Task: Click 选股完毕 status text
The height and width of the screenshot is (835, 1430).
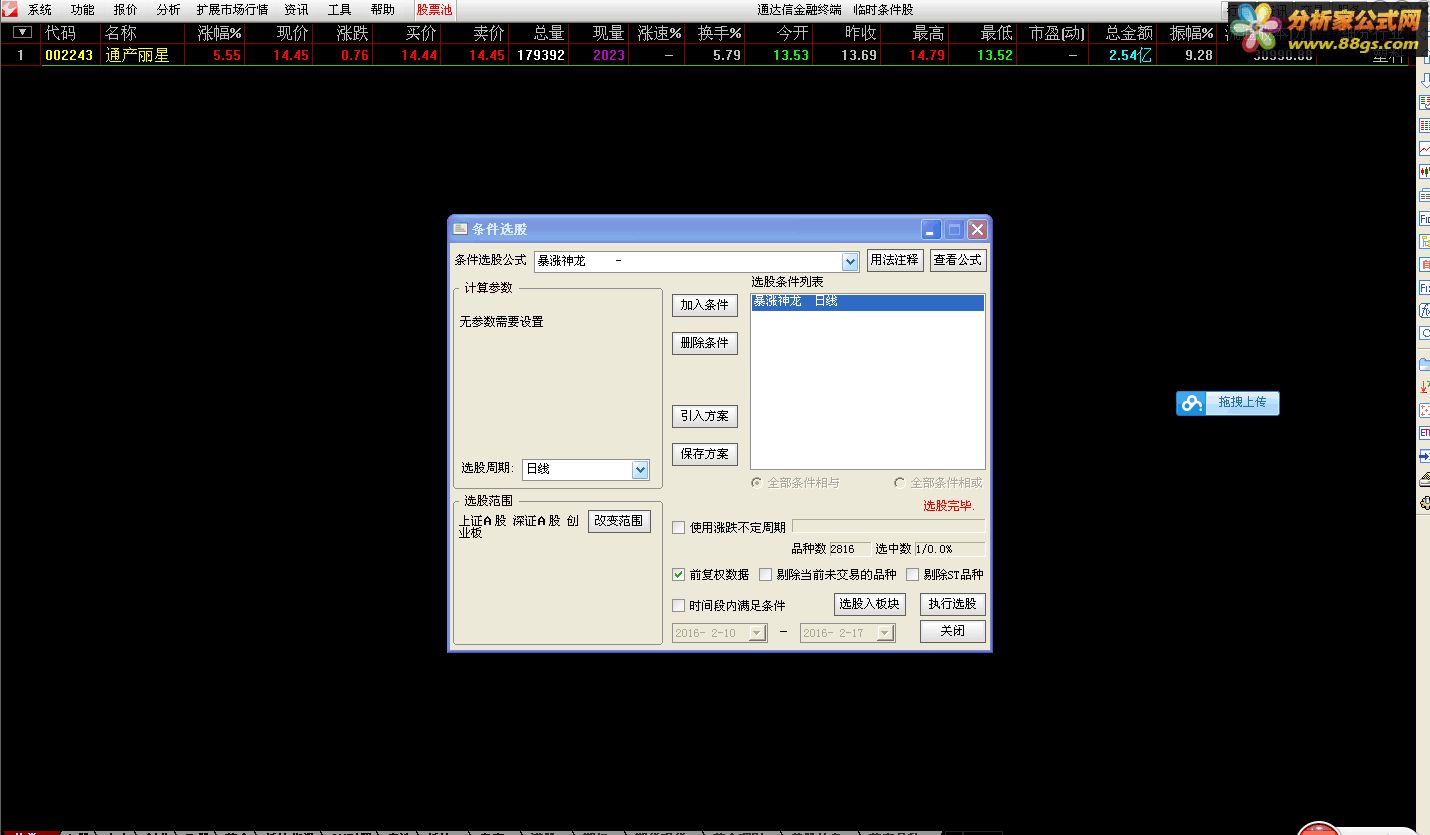Action: [948, 506]
